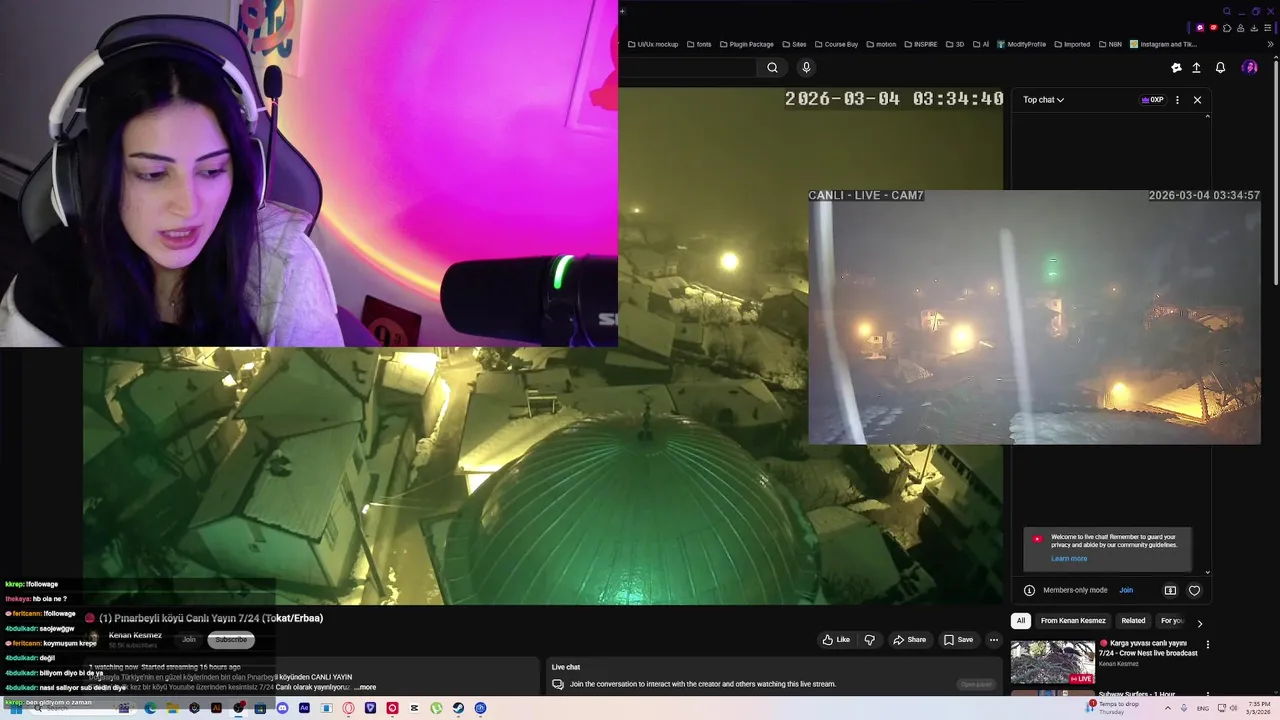
Task: Open the Temps to drop weather widget
Action: point(1112,708)
